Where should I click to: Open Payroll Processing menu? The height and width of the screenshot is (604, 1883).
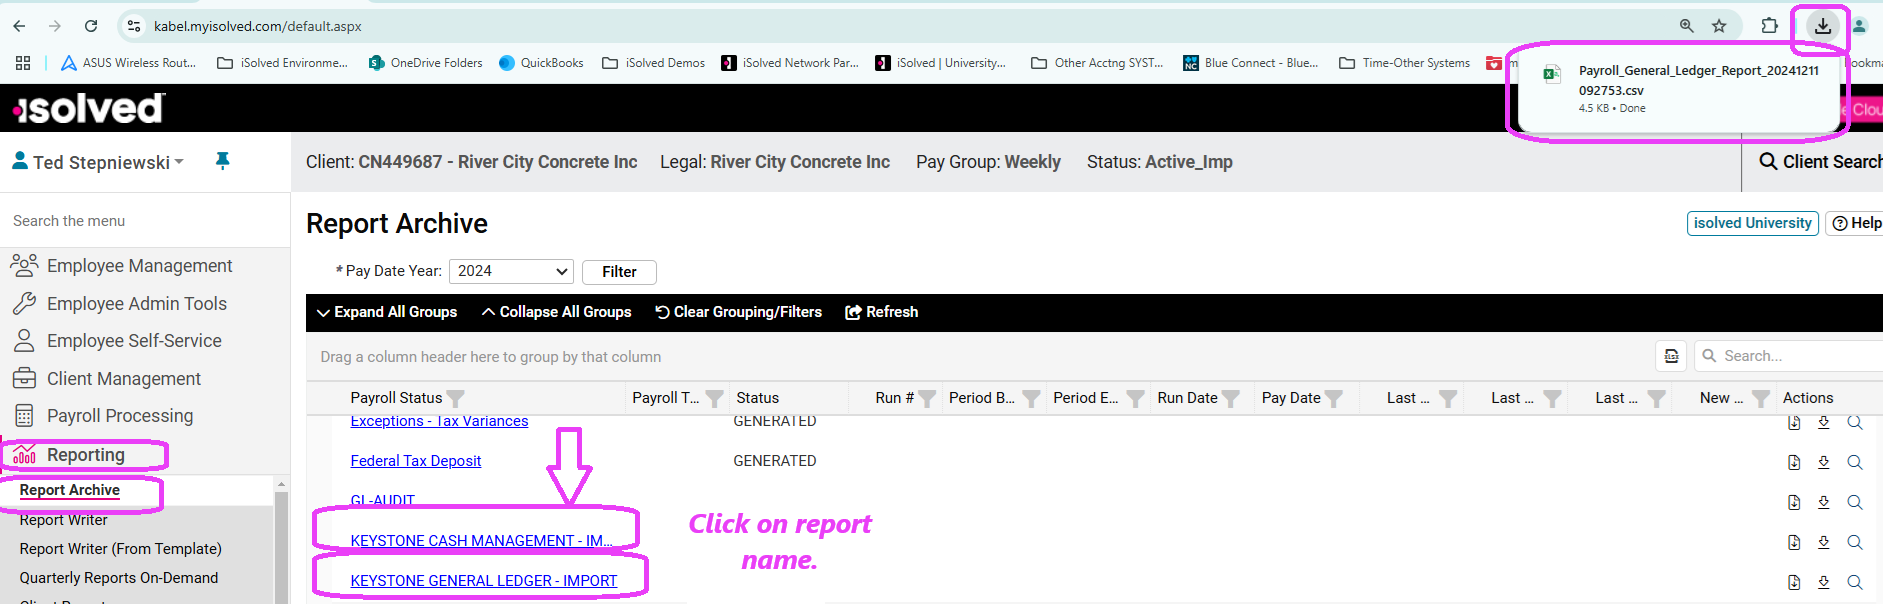[119, 416]
